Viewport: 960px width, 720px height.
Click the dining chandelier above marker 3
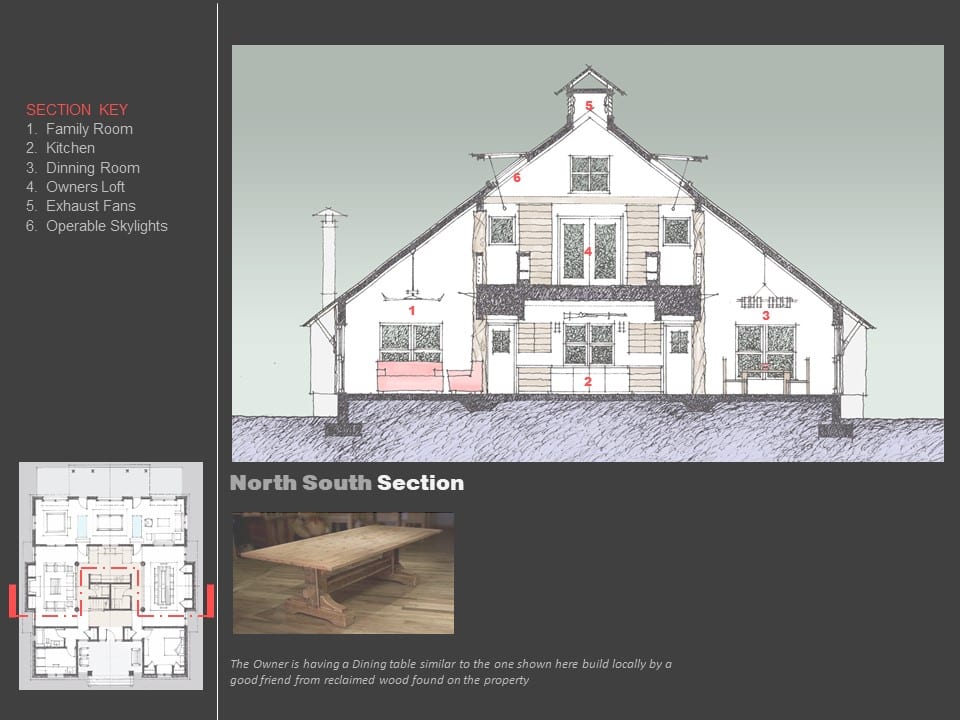(765, 295)
